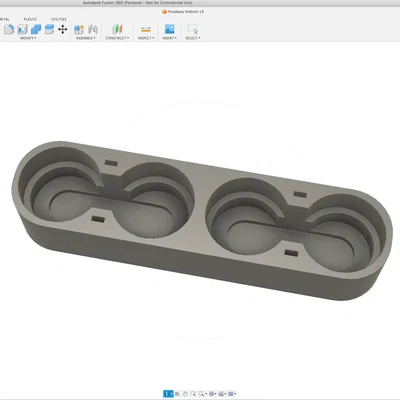The width and height of the screenshot is (400, 400).
Task: Open the Grid and Snaps dropdown
Action: (x=221, y=394)
